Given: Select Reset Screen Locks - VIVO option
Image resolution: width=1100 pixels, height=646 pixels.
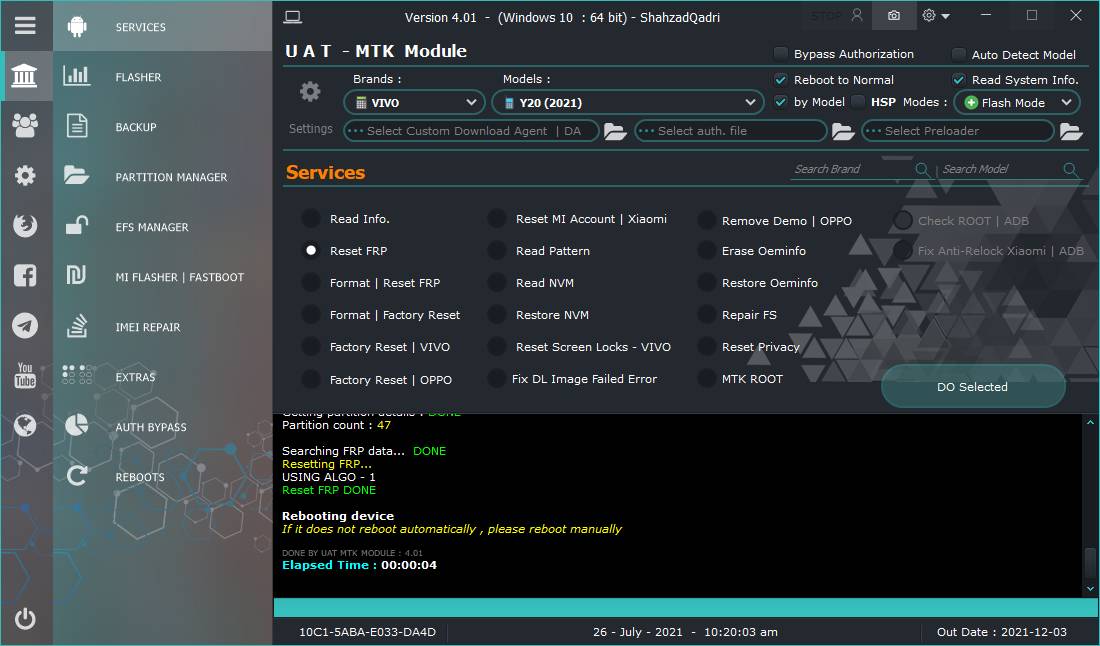Looking at the screenshot, I should coord(497,346).
